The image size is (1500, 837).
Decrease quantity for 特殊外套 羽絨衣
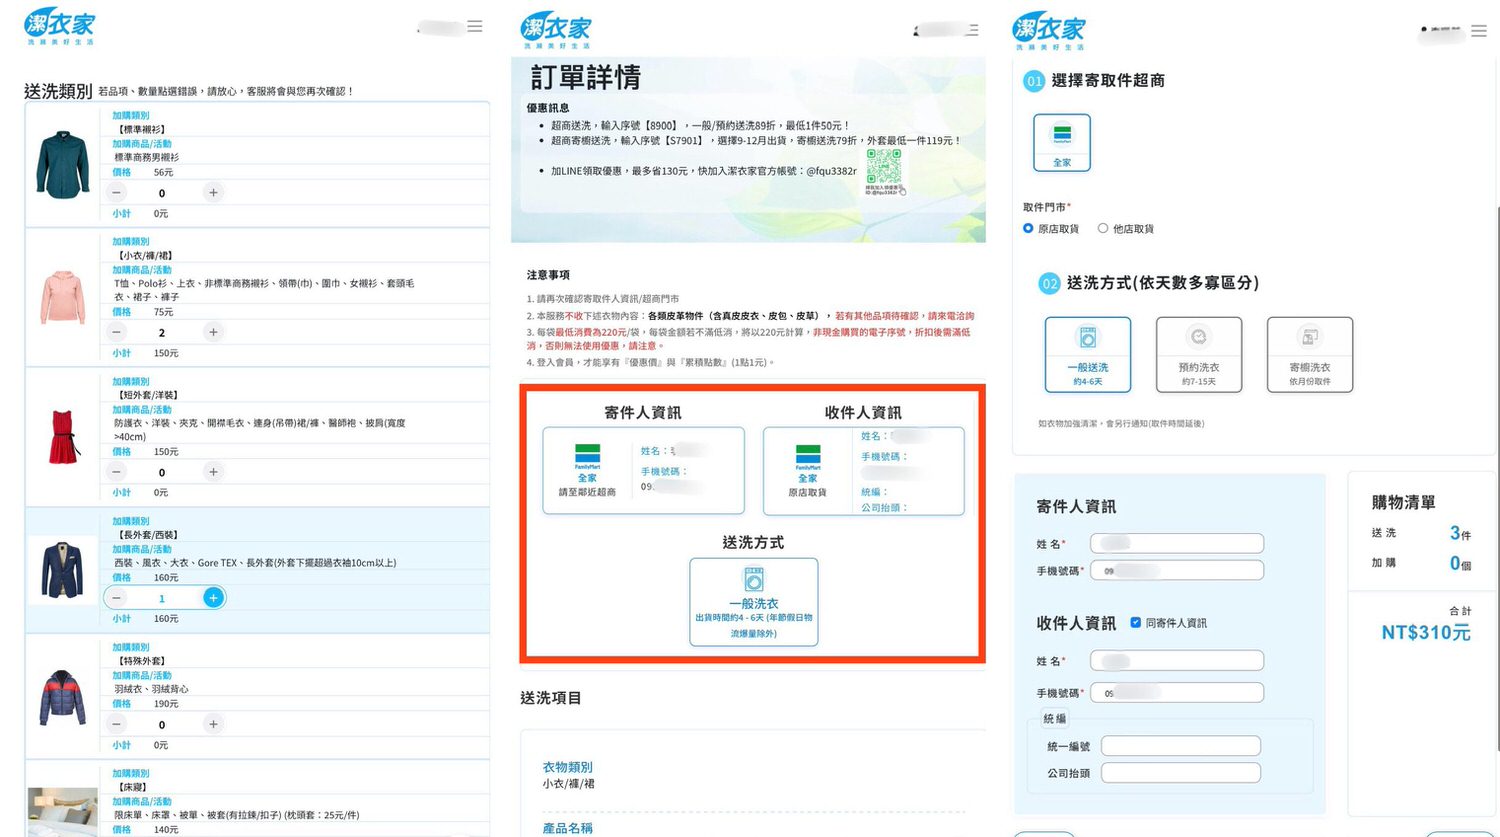117,723
